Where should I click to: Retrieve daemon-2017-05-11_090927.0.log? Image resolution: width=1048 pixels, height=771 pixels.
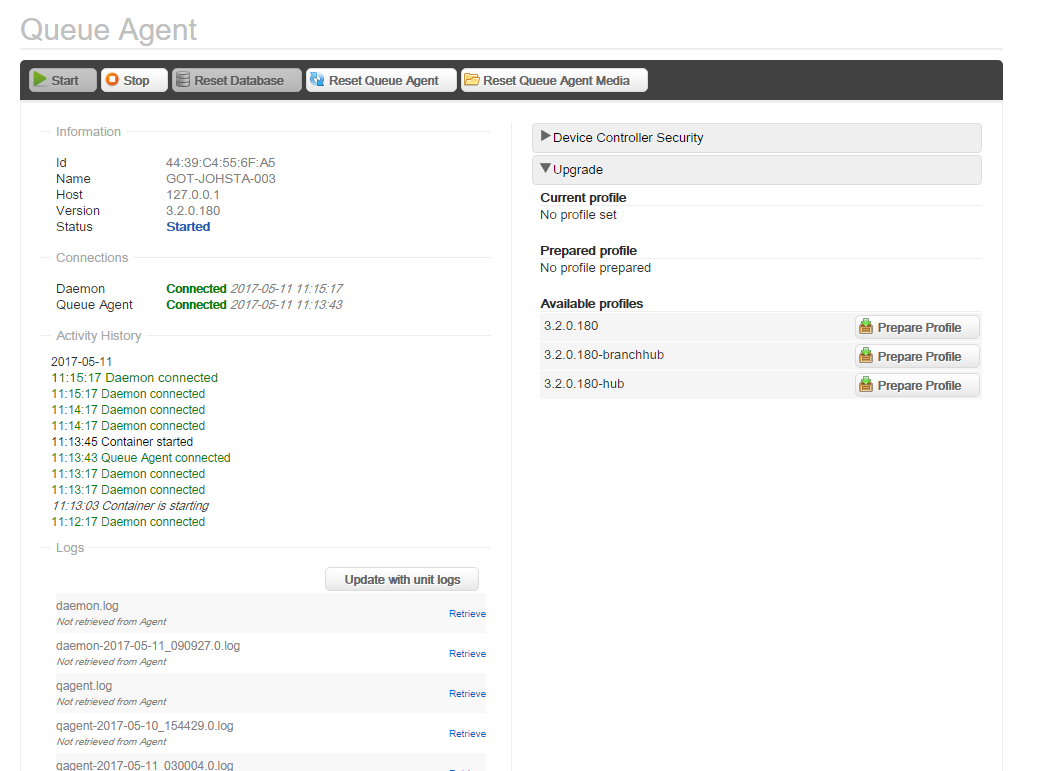467,654
